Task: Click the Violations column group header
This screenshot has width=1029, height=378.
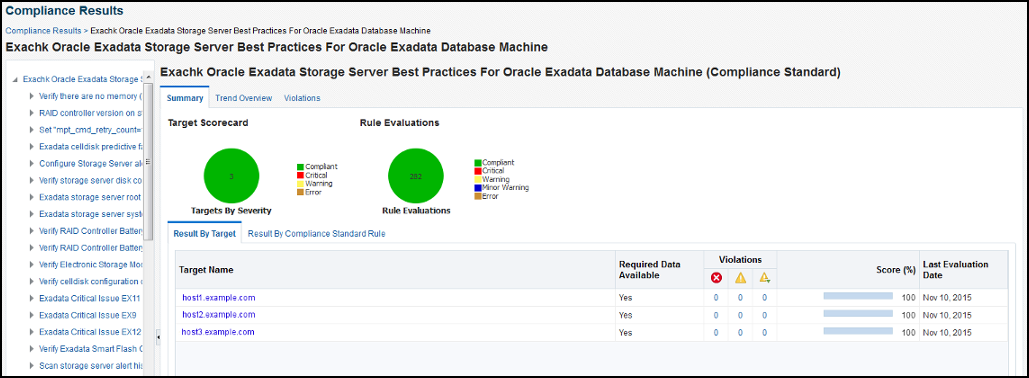Action: 740,260
